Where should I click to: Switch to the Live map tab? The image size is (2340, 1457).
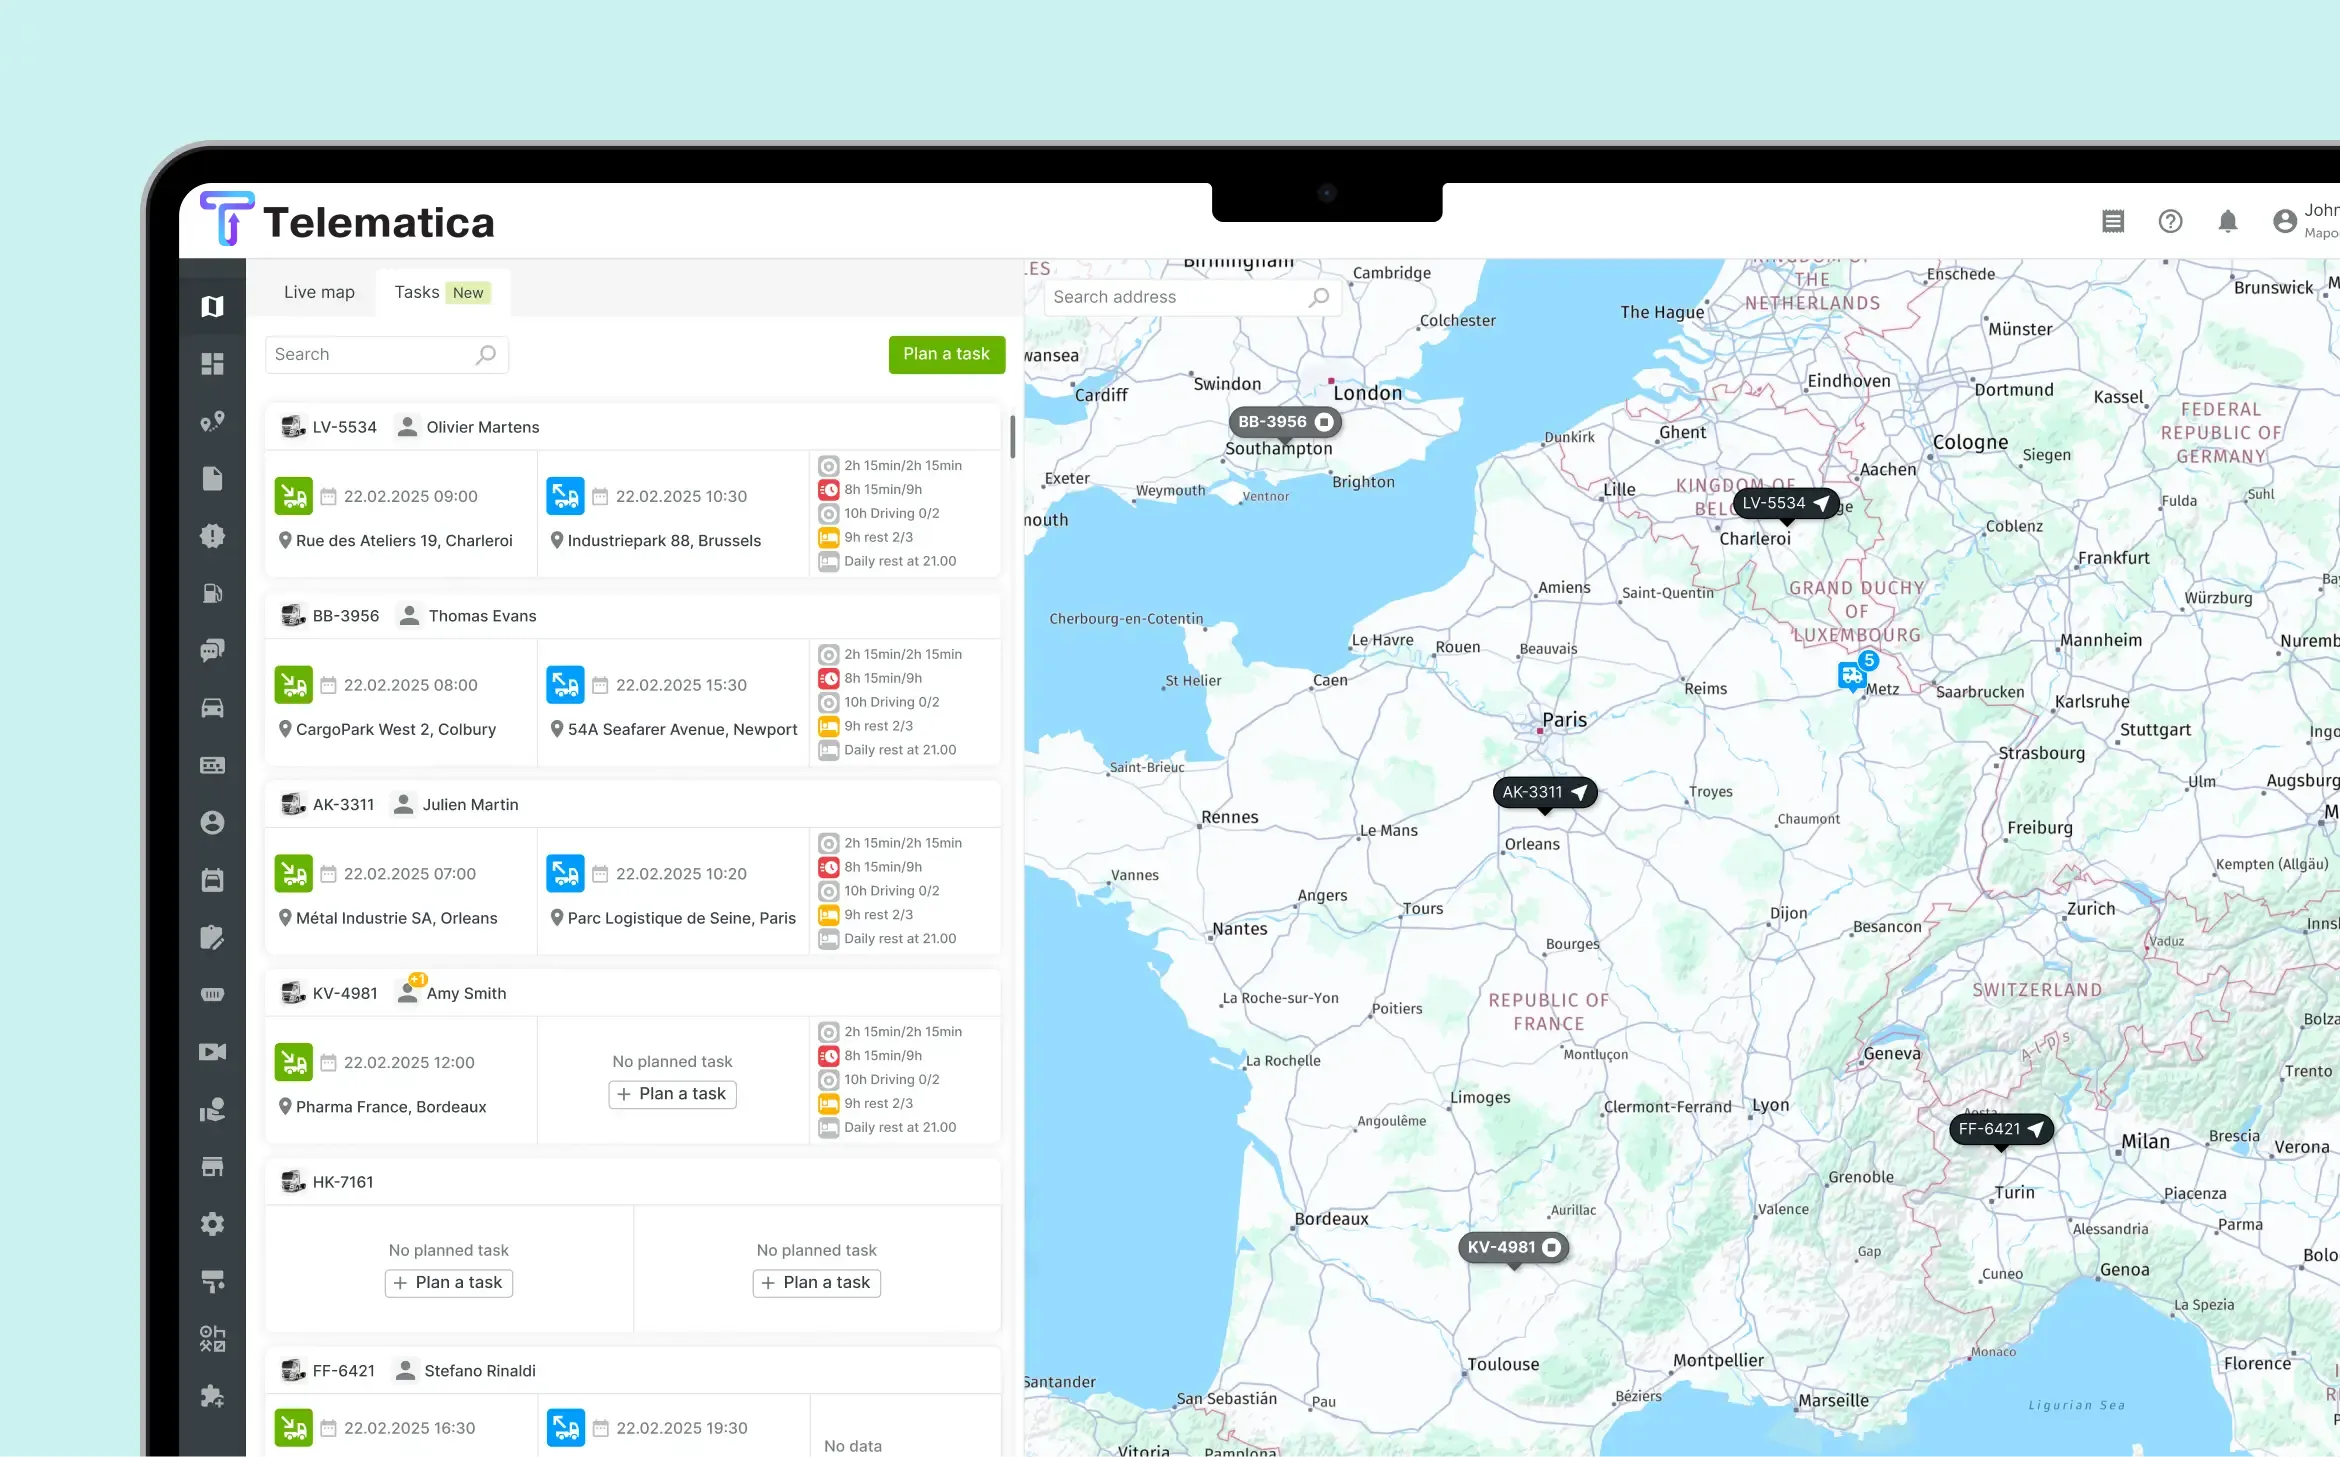(x=319, y=292)
